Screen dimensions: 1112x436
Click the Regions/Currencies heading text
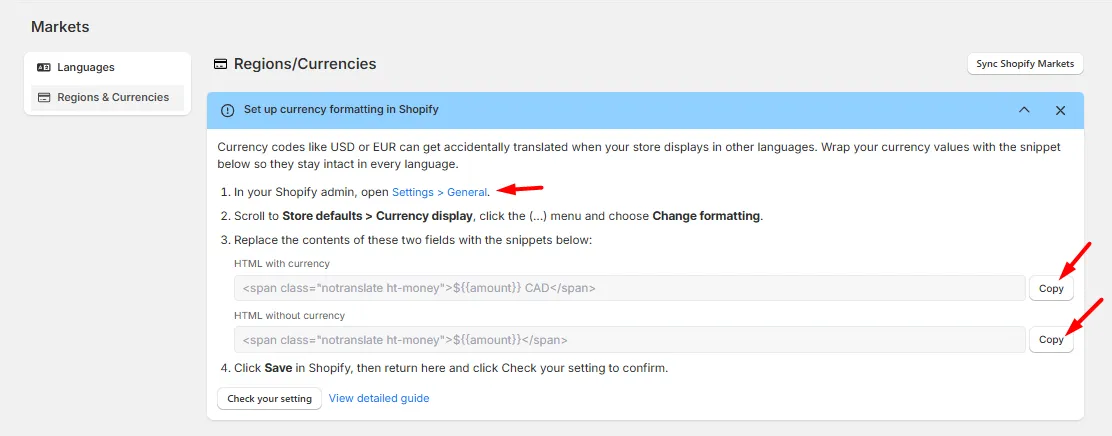pyautogui.click(x=305, y=64)
